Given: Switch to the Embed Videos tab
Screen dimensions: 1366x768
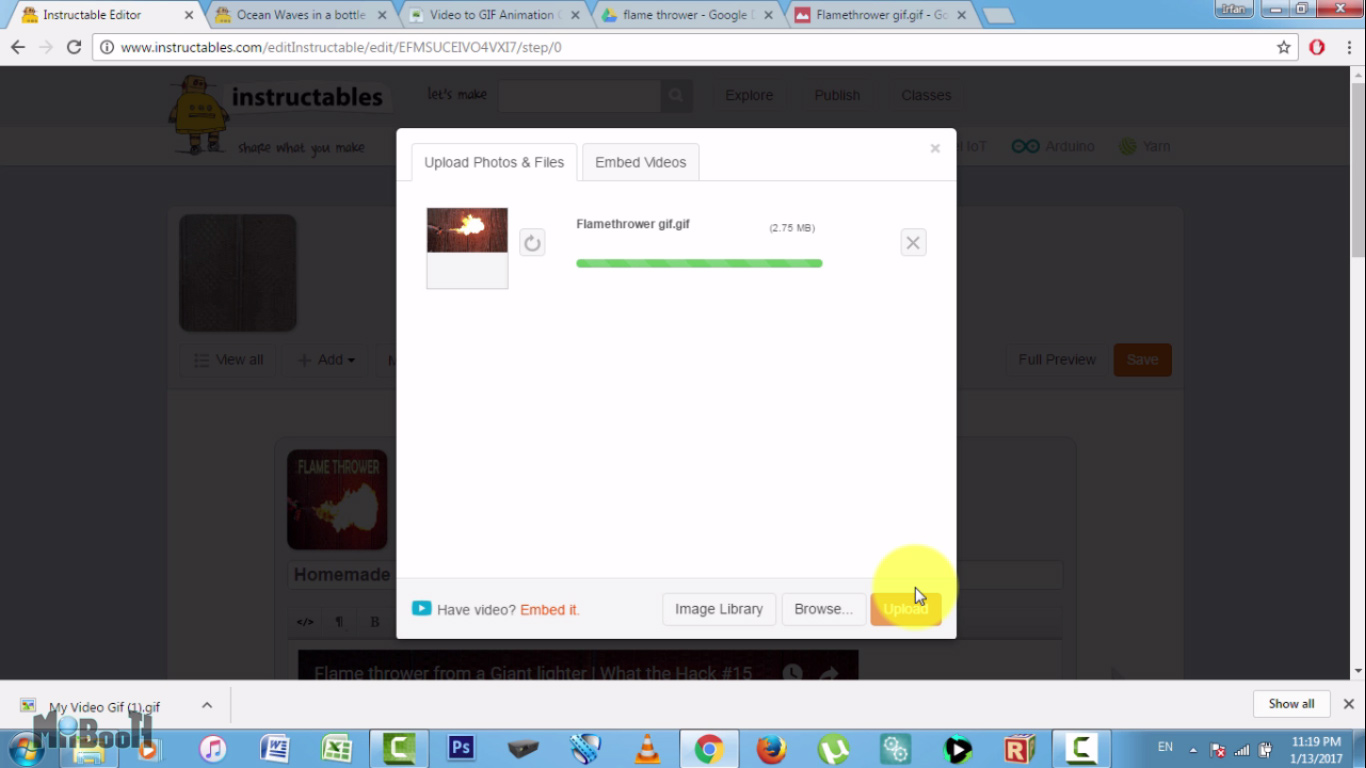Looking at the screenshot, I should (641, 162).
